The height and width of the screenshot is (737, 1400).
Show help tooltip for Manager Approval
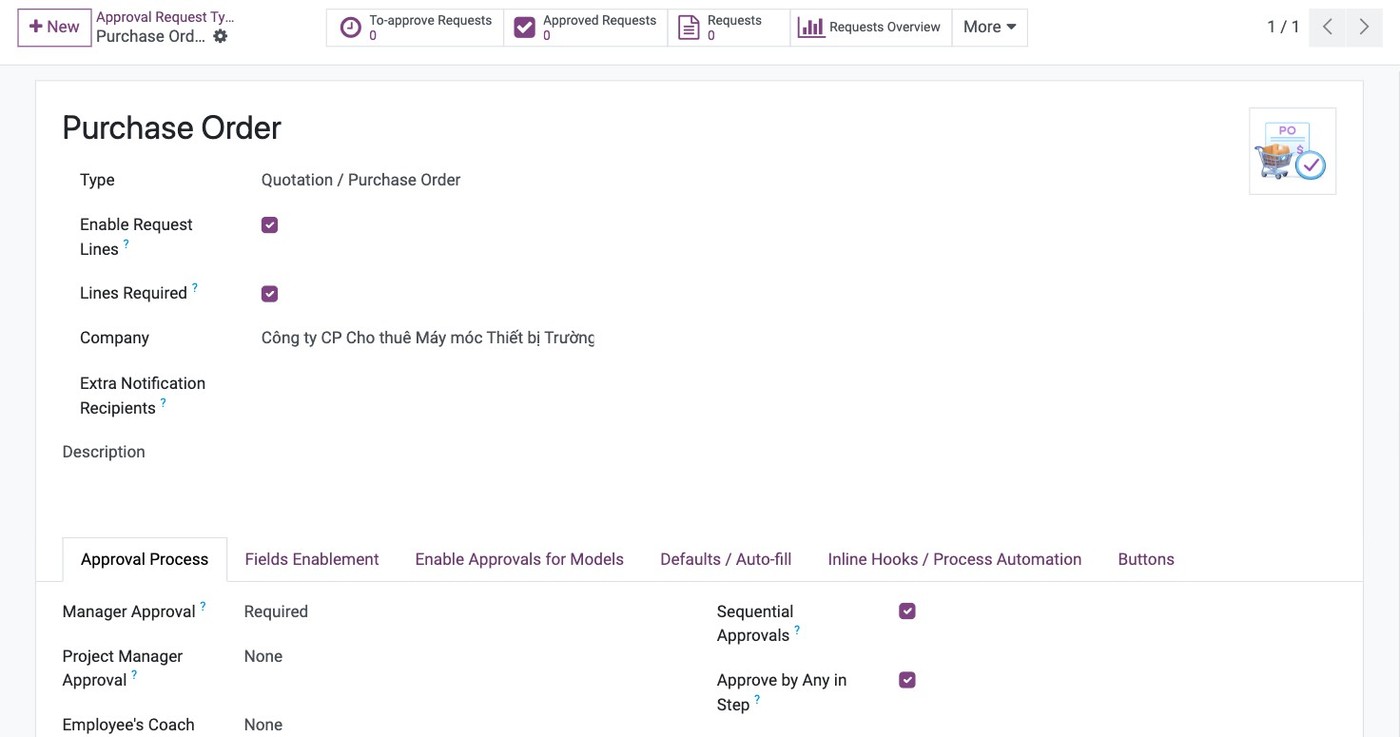click(203, 606)
